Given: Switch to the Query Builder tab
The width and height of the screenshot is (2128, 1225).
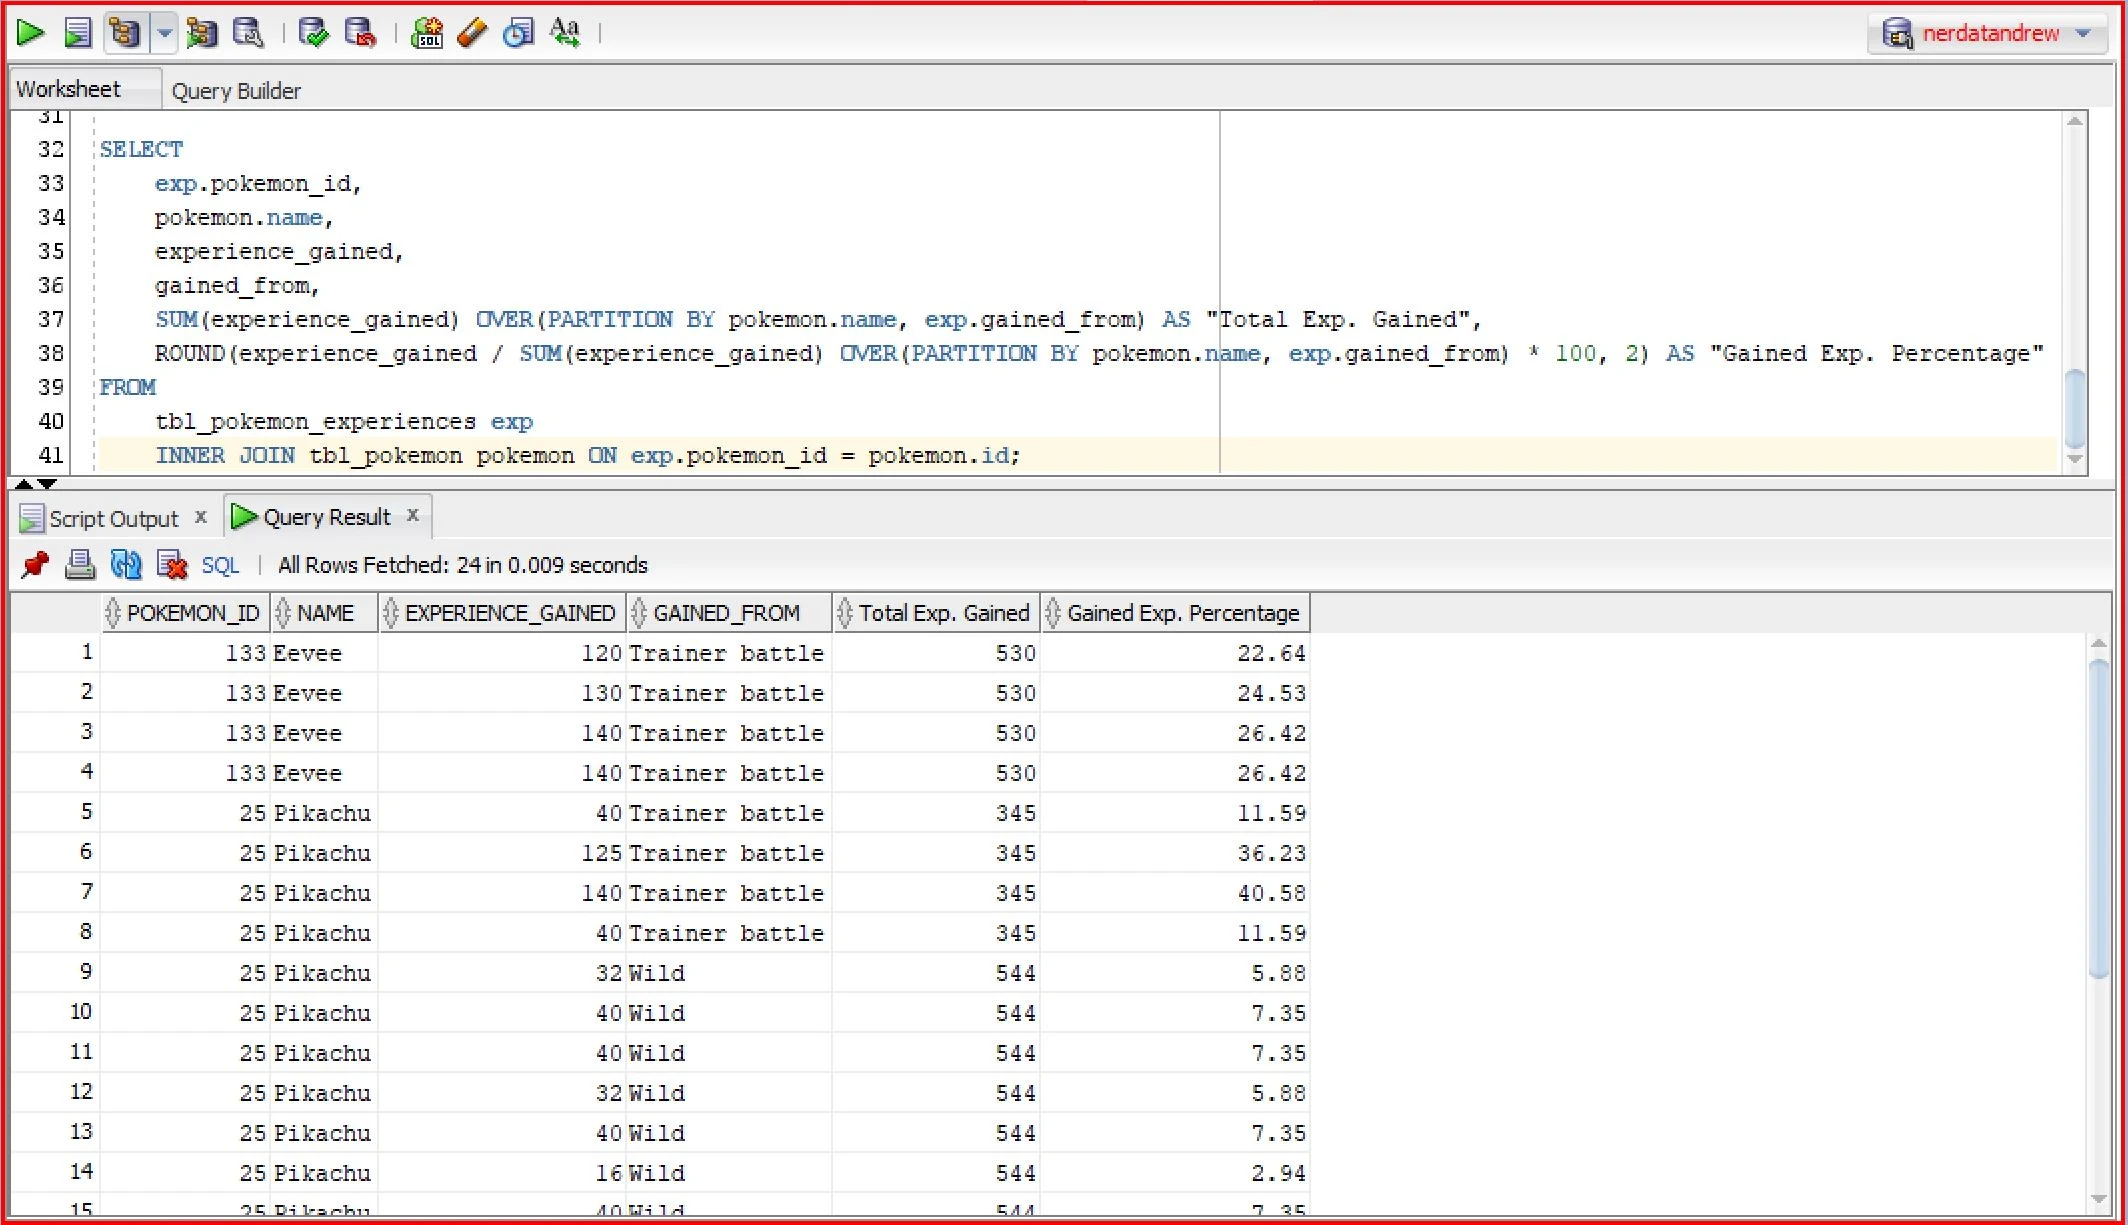Looking at the screenshot, I should click(236, 91).
